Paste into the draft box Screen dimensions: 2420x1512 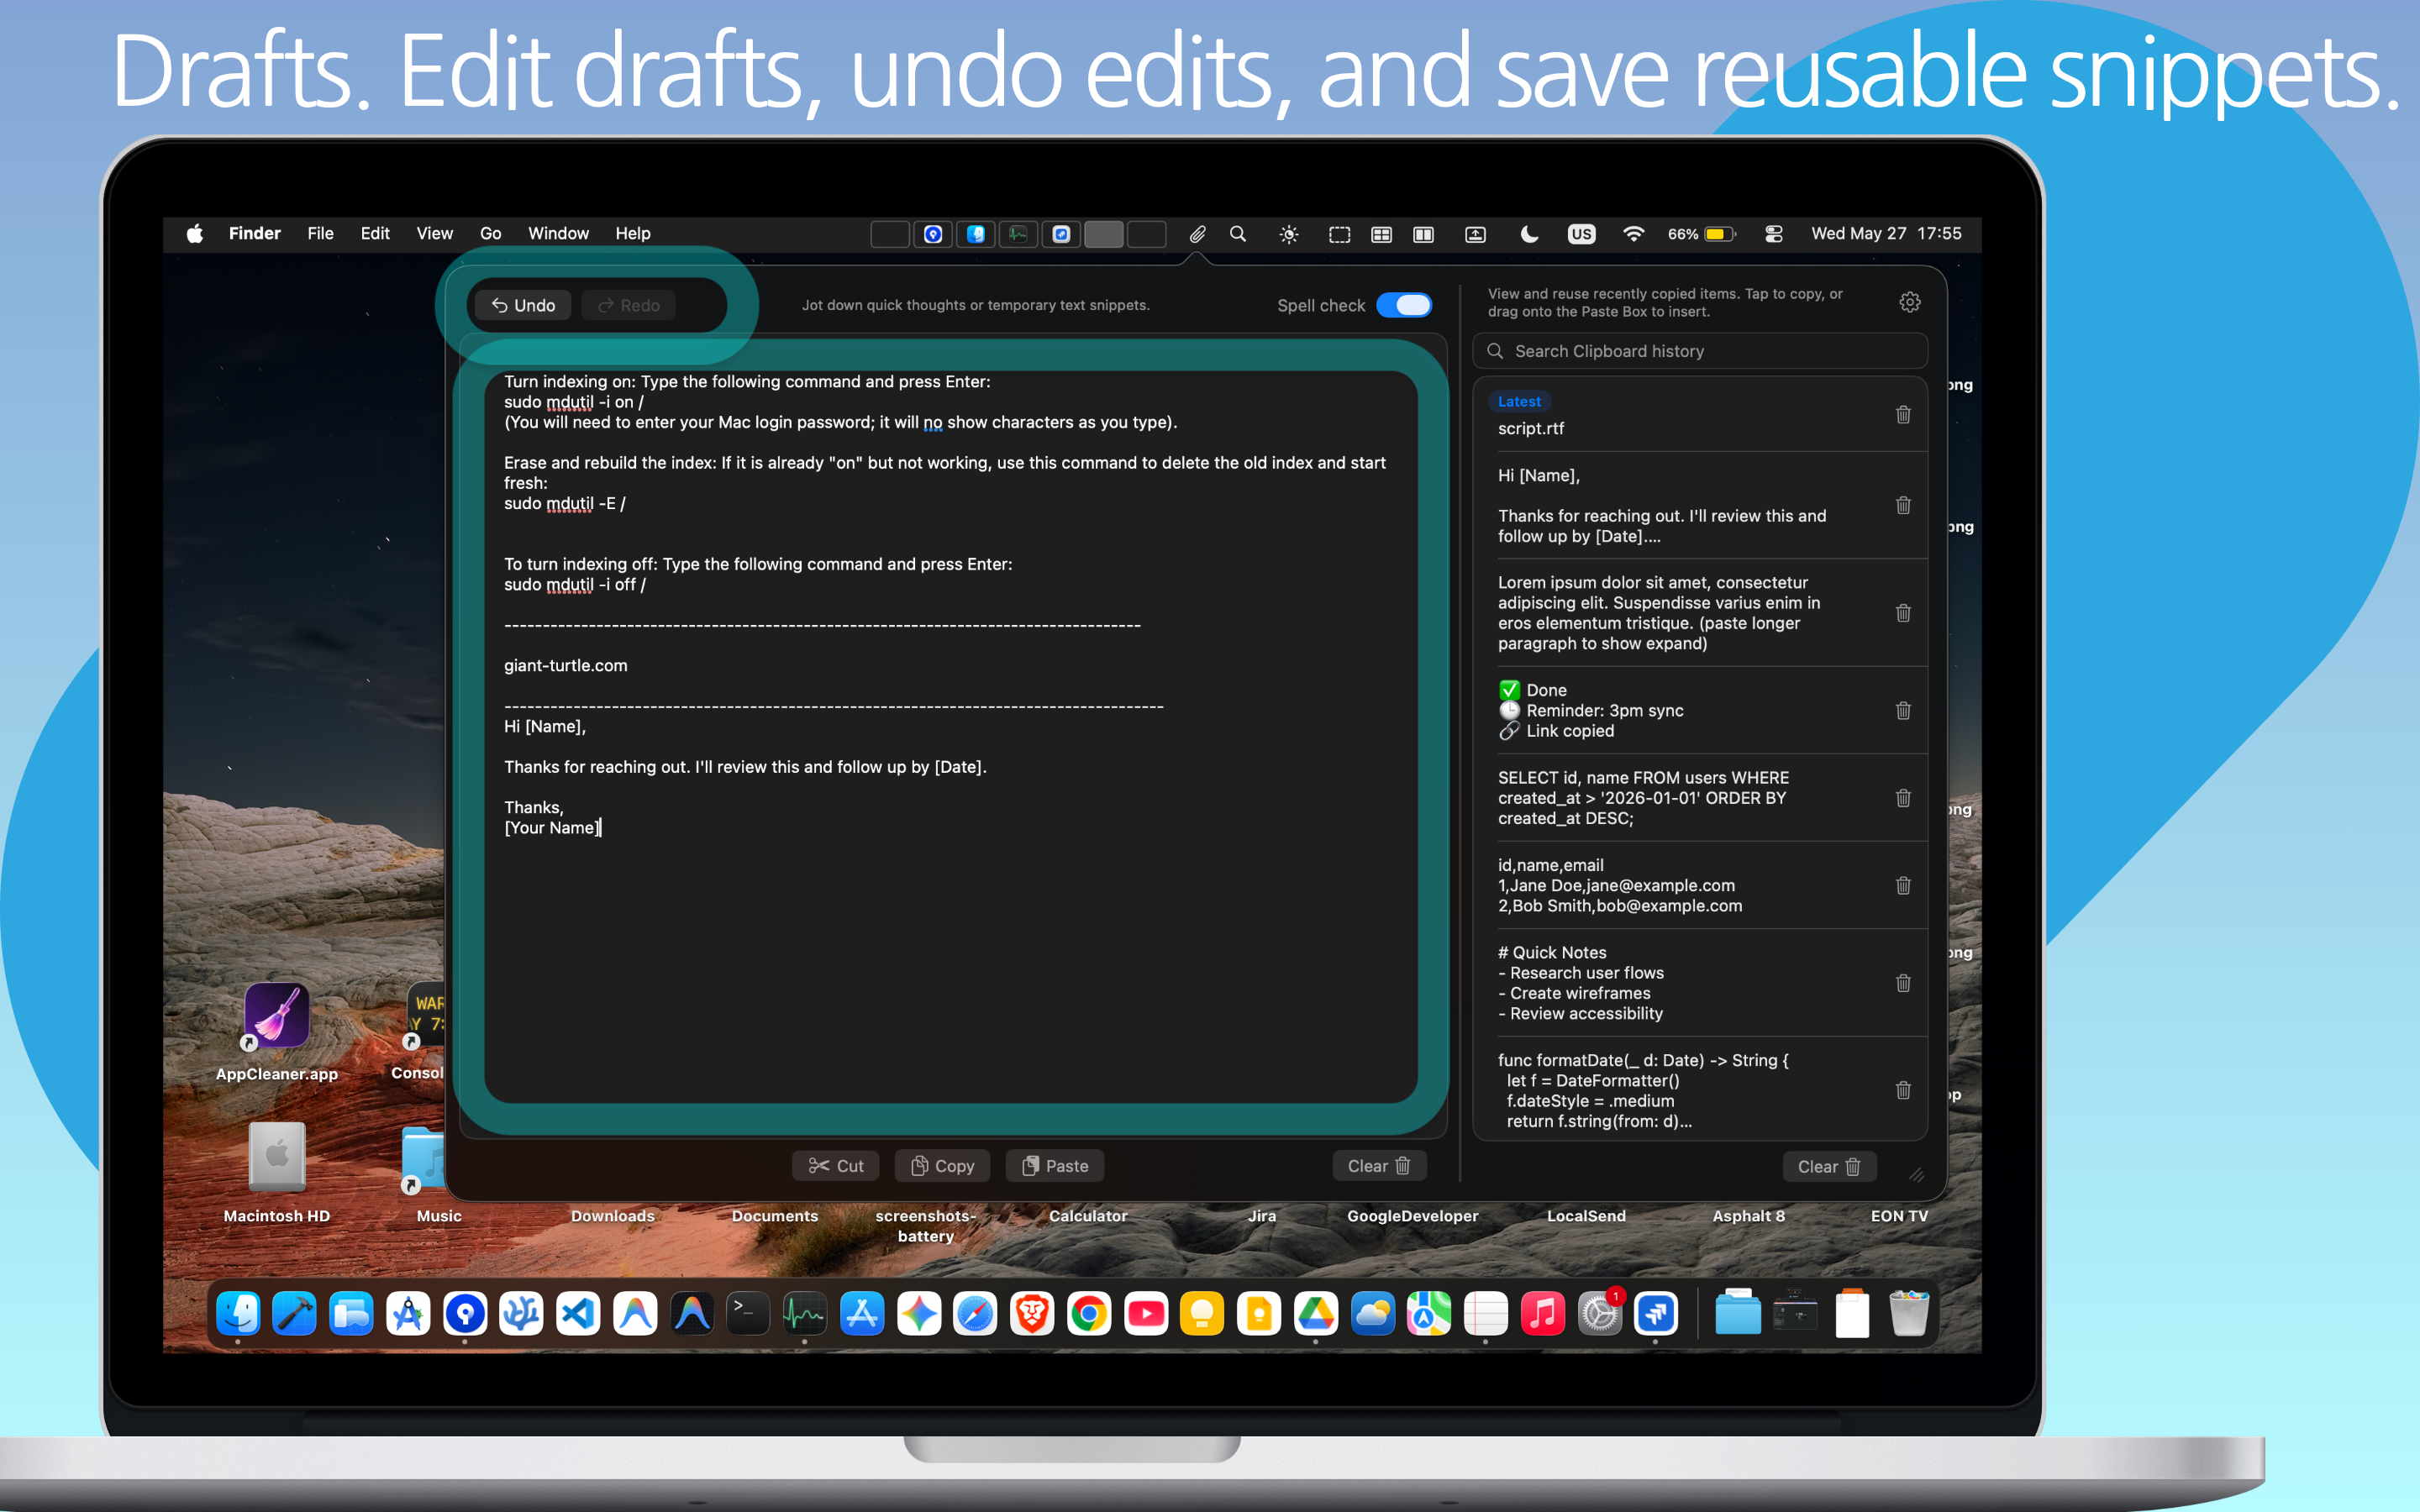(1055, 1166)
